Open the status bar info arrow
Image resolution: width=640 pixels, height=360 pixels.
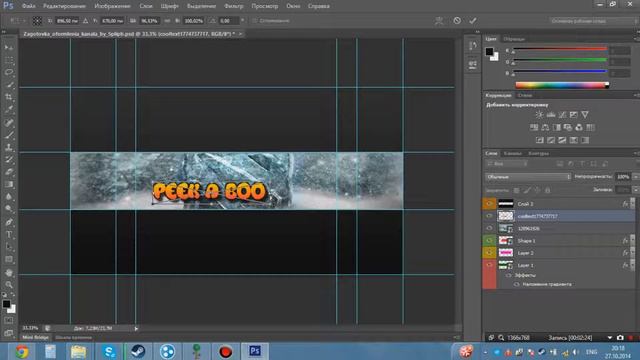pyautogui.click(x=136, y=328)
